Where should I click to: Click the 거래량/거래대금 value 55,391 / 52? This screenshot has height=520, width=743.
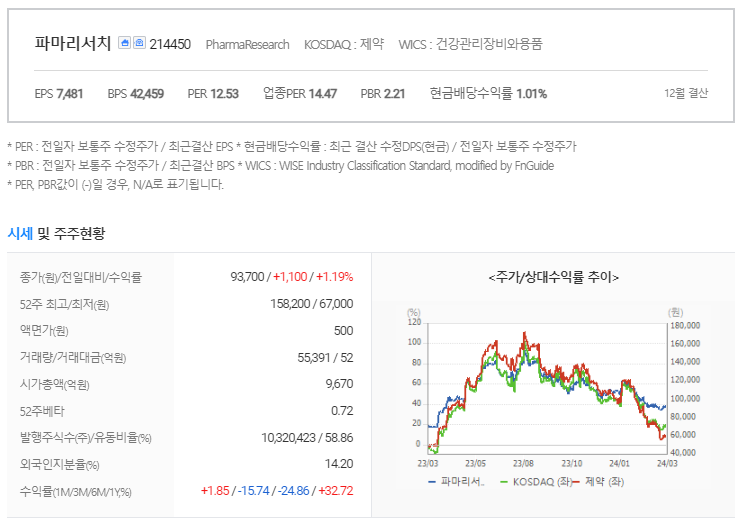325,357
